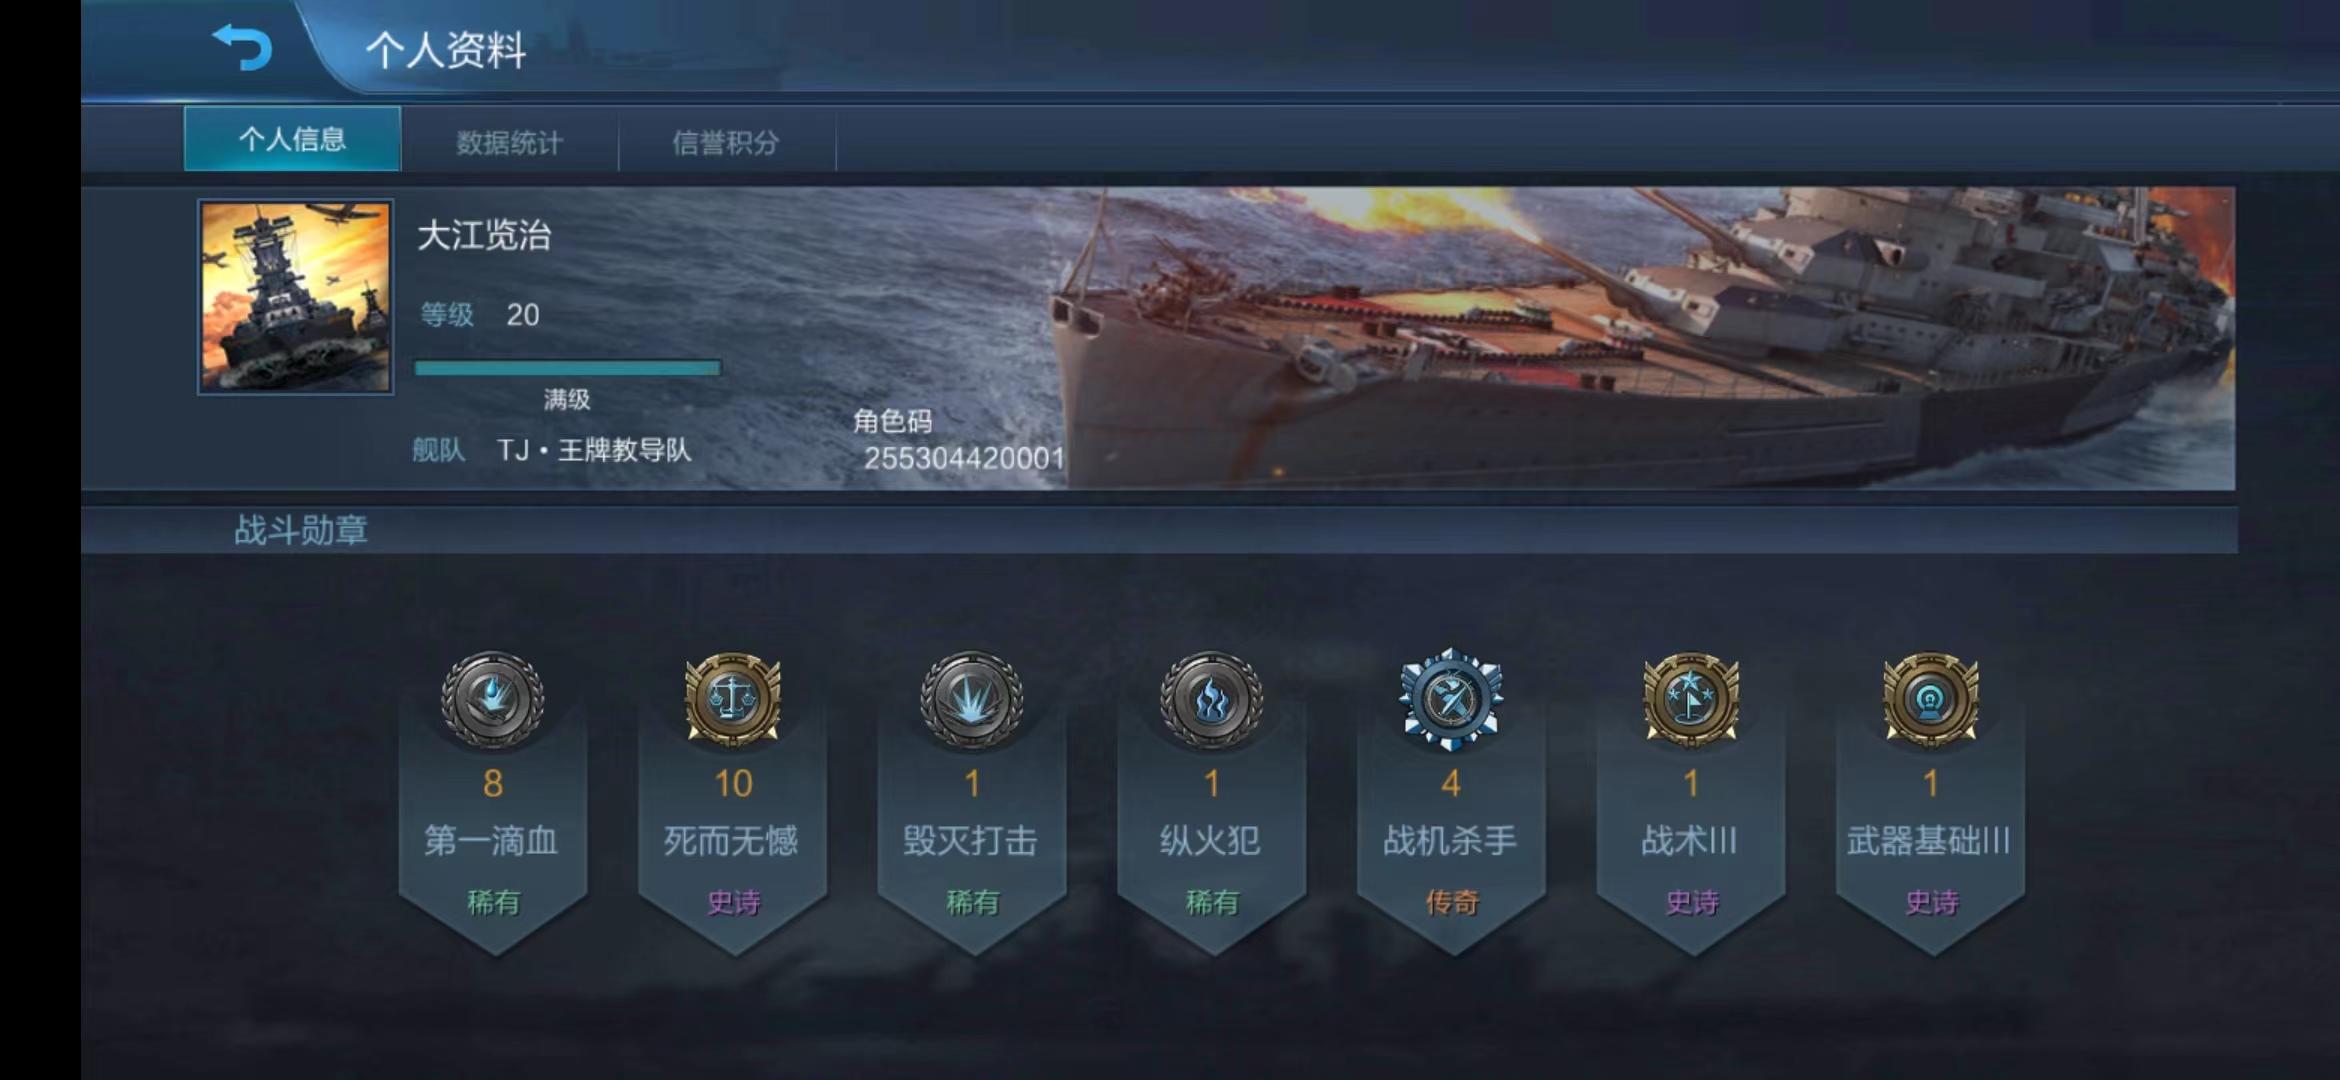Open the 数据统计 tab
Screen dimensions: 2340x1080
pyautogui.click(x=510, y=141)
